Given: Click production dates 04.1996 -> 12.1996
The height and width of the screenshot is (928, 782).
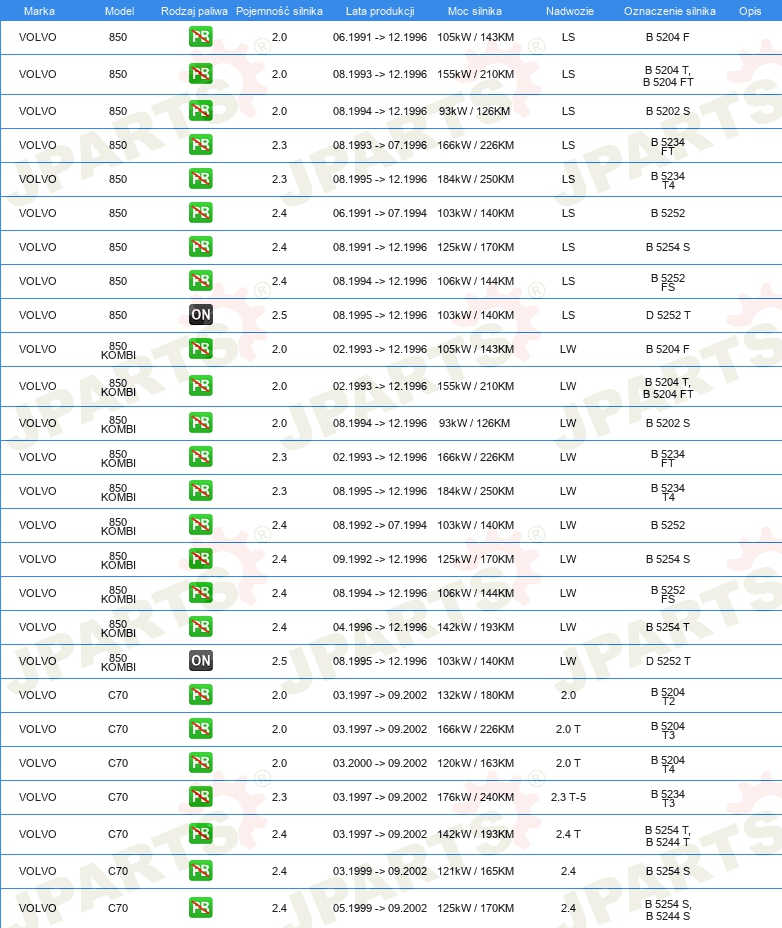Looking at the screenshot, I should coord(379,627).
